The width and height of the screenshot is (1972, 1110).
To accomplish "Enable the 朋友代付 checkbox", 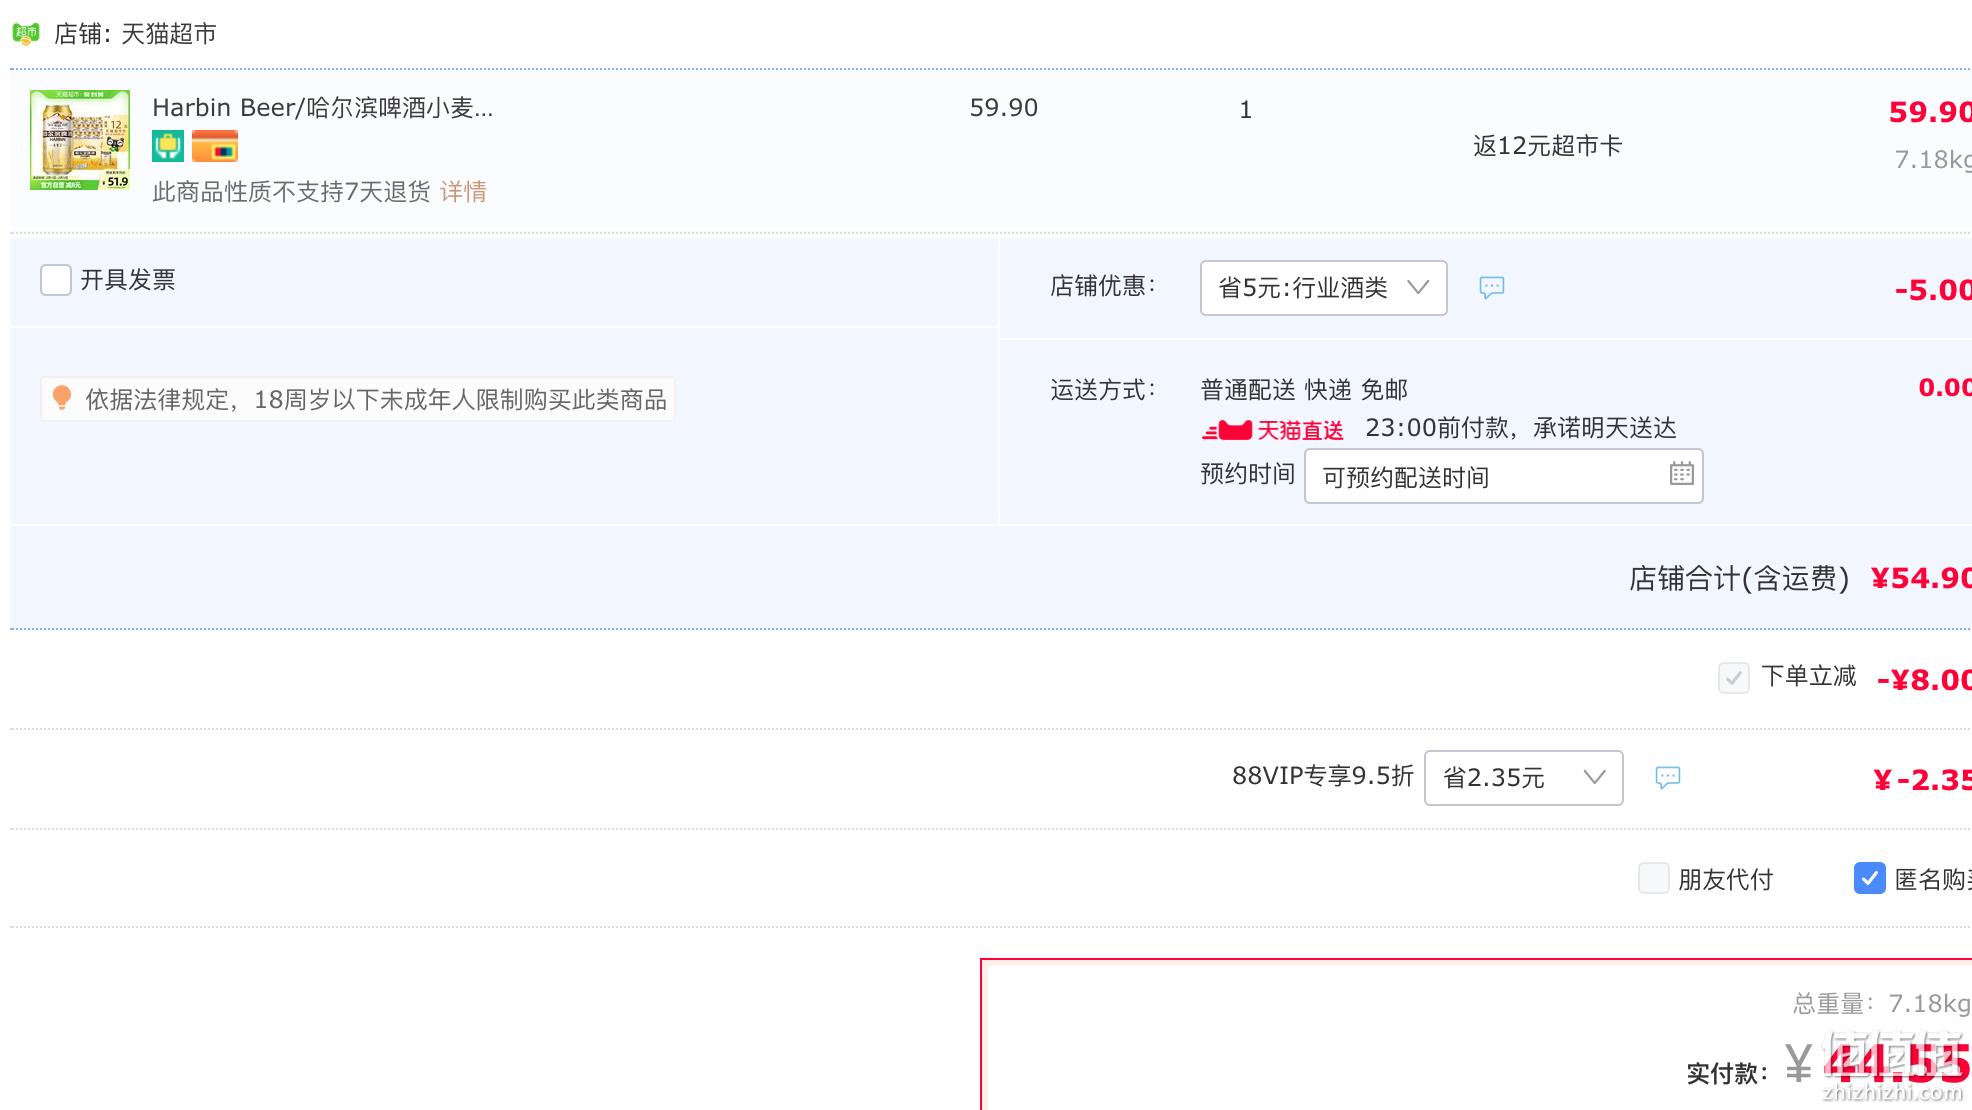I will pyautogui.click(x=1654, y=878).
